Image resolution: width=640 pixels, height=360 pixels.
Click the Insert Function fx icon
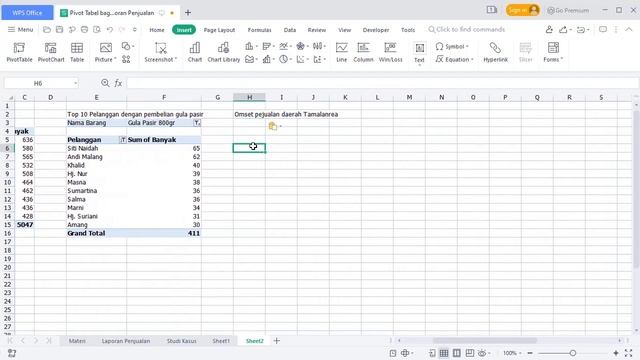(118, 83)
